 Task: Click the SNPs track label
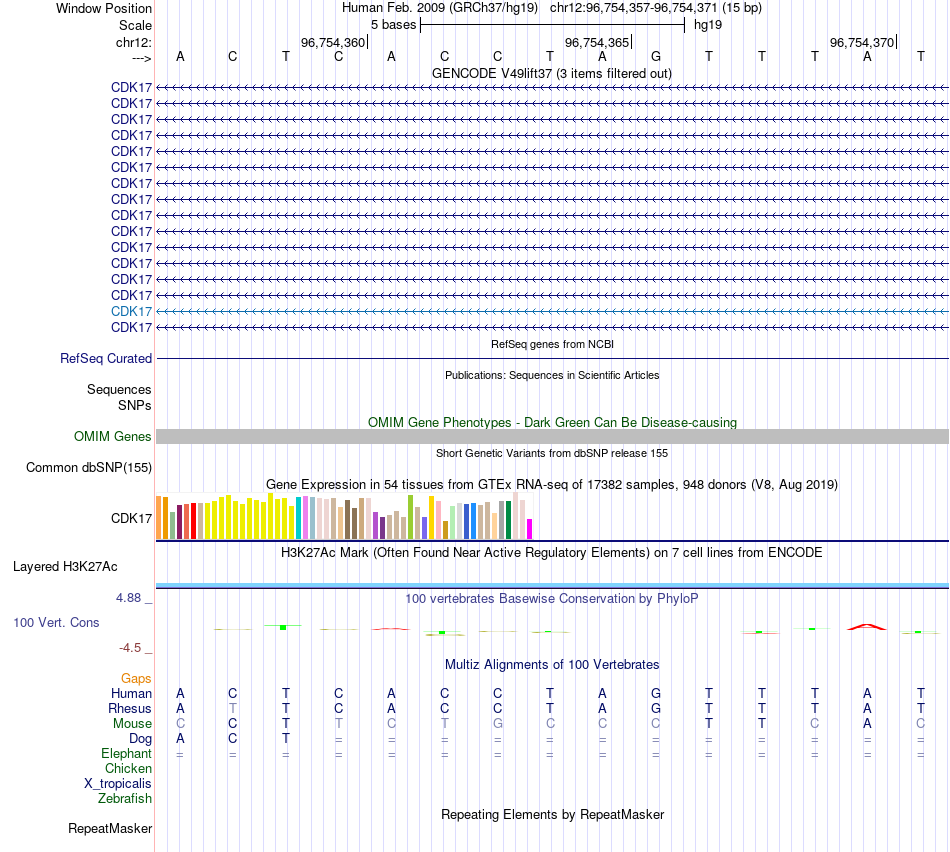135,405
